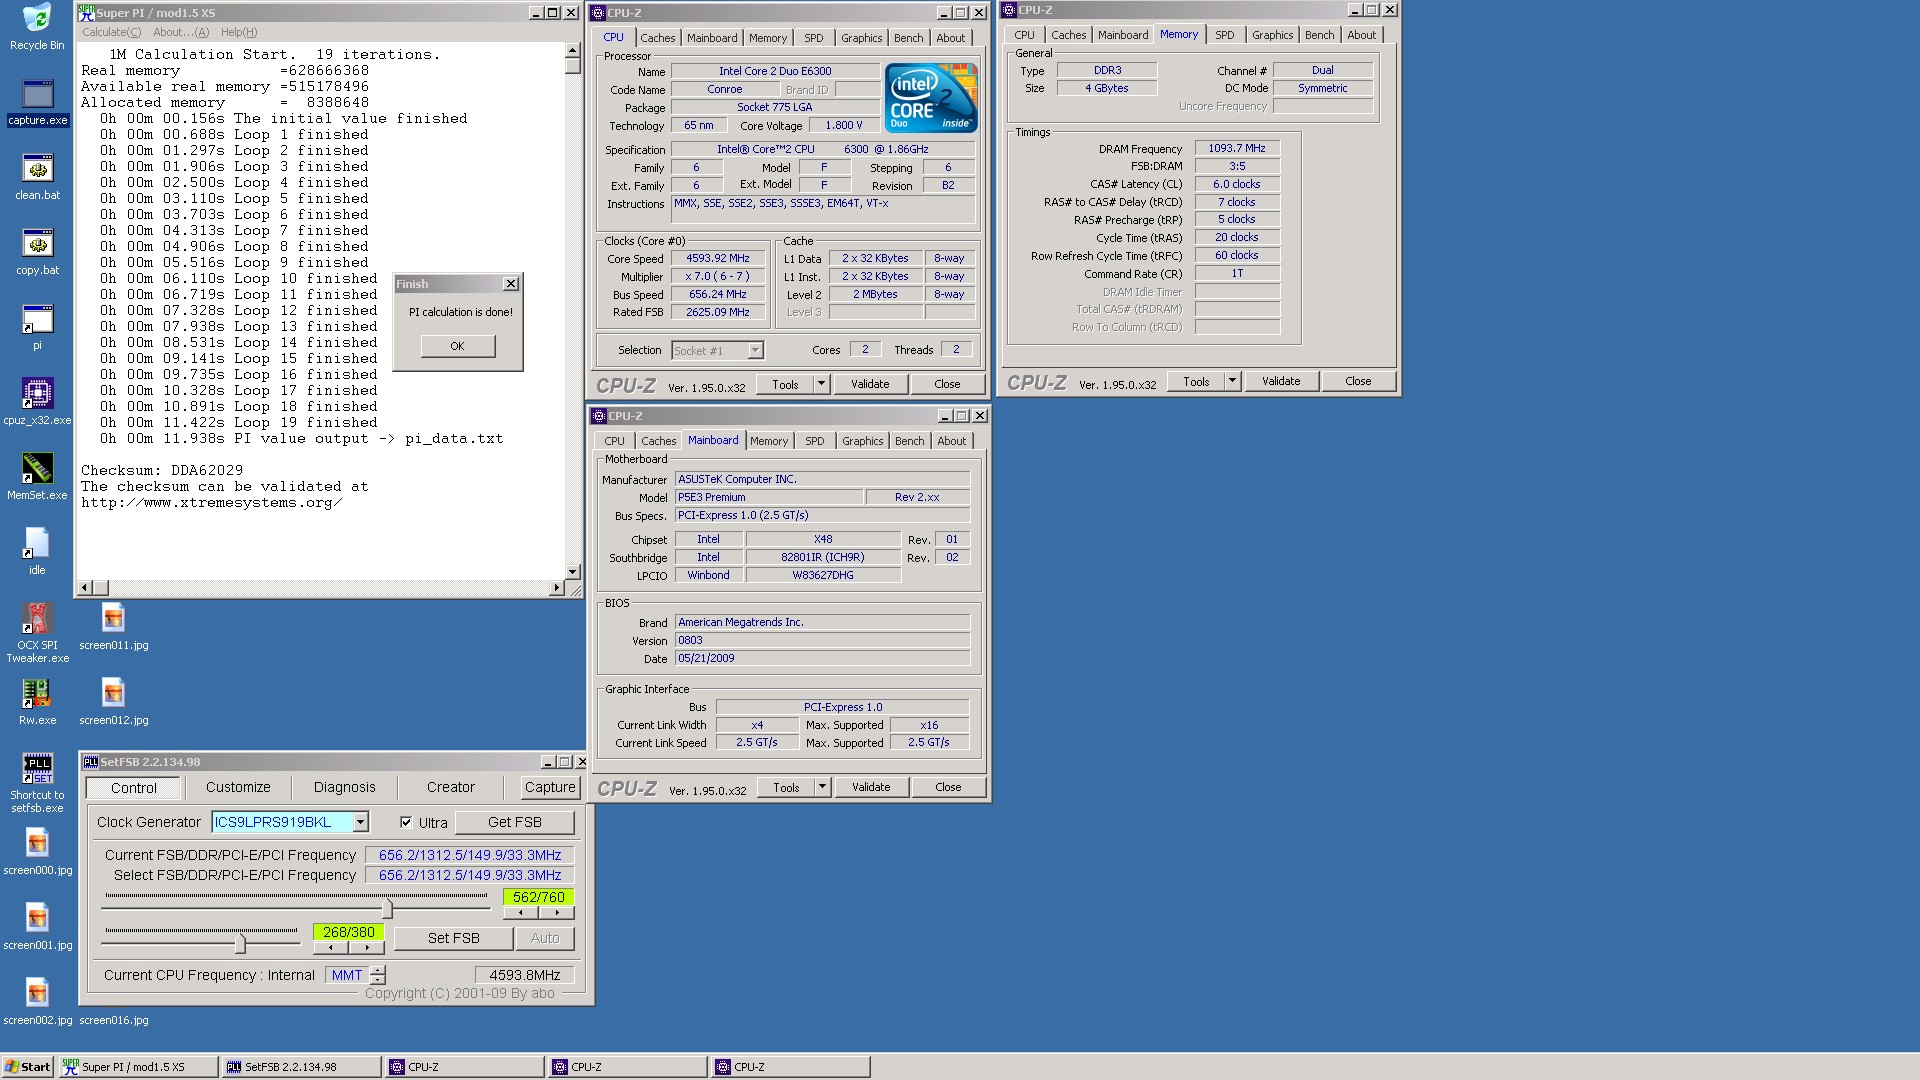This screenshot has width=1920, height=1080.
Task: Click the Current CPU Frequency 4593.8MHz field
Action: tap(525, 975)
